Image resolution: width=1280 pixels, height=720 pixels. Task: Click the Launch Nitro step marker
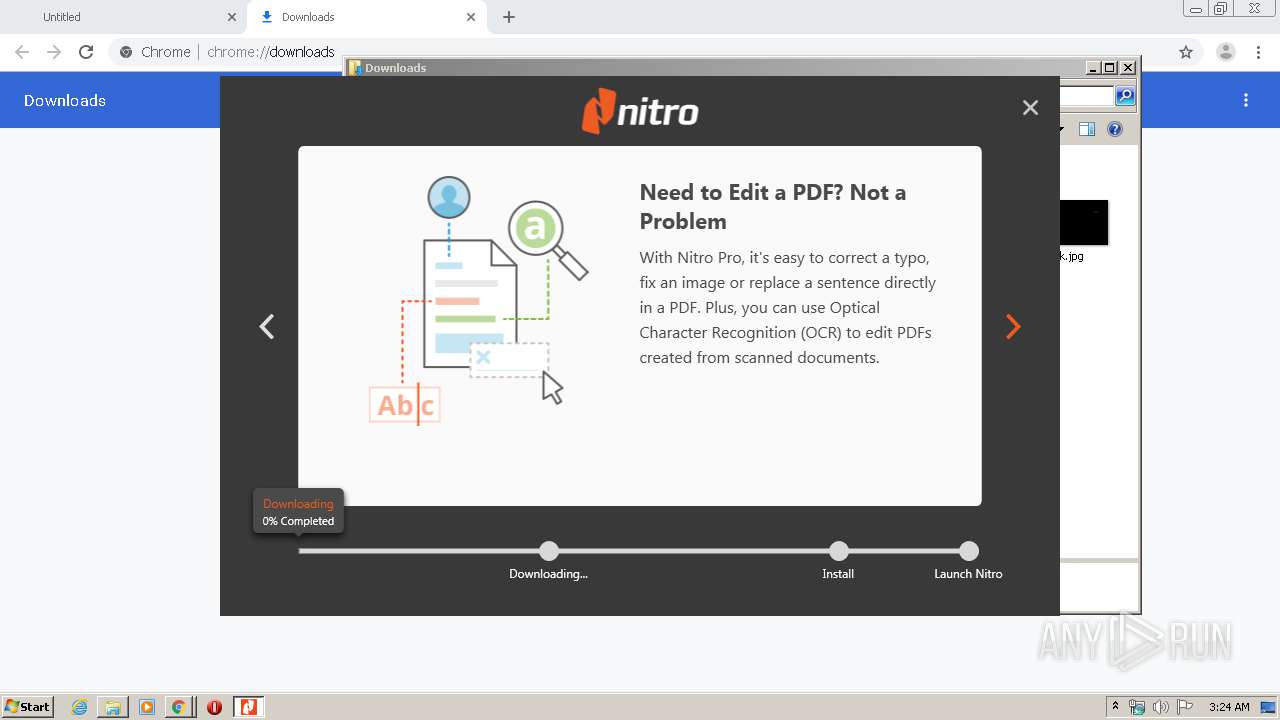pos(968,551)
